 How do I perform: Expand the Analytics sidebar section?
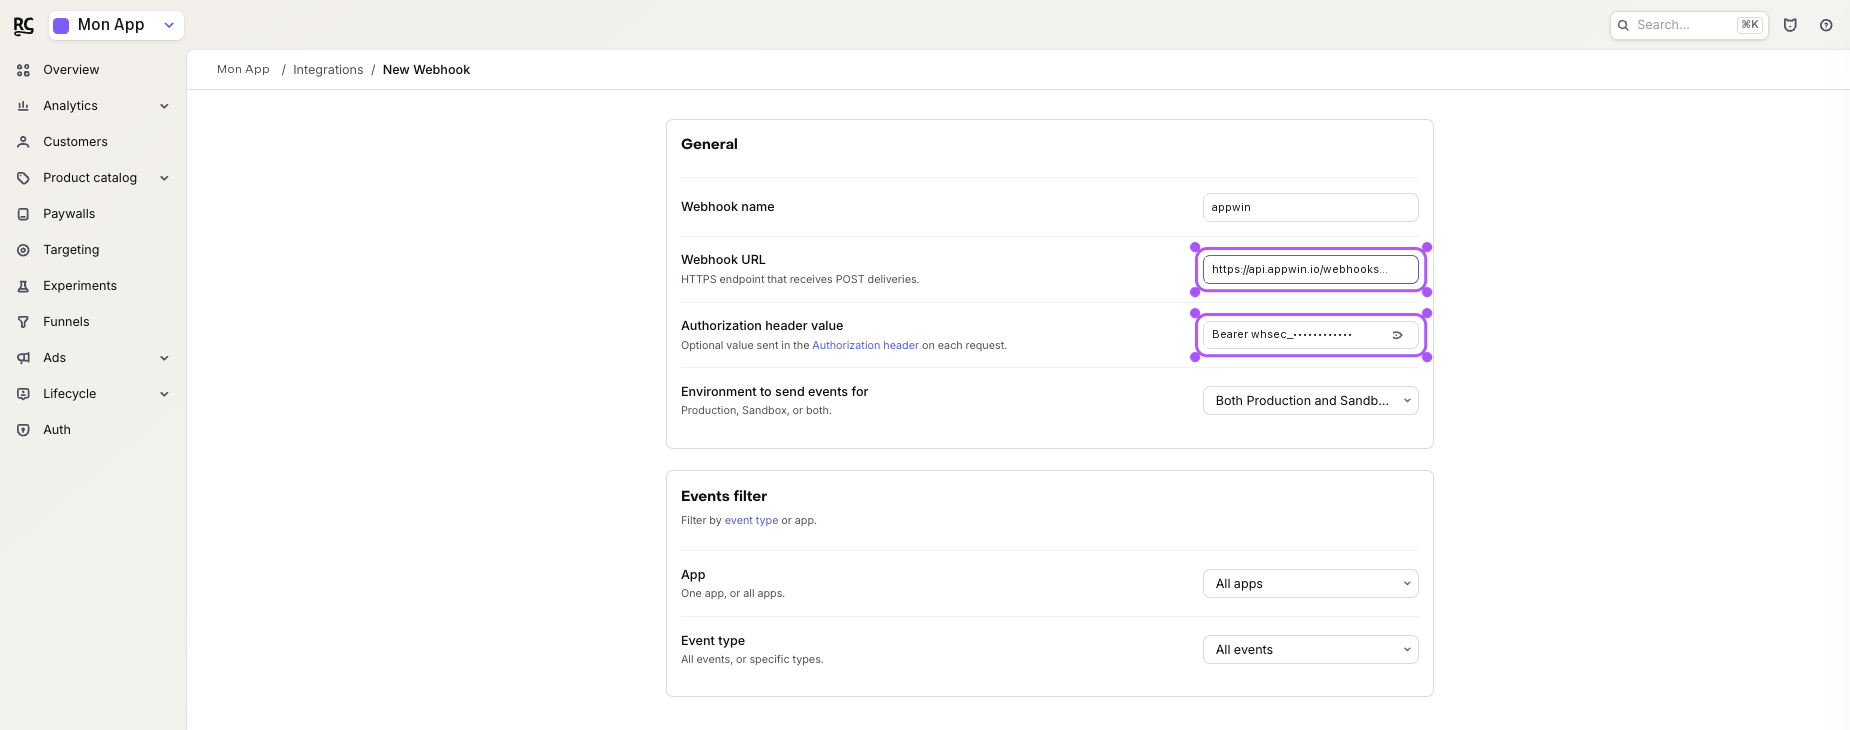(x=165, y=106)
